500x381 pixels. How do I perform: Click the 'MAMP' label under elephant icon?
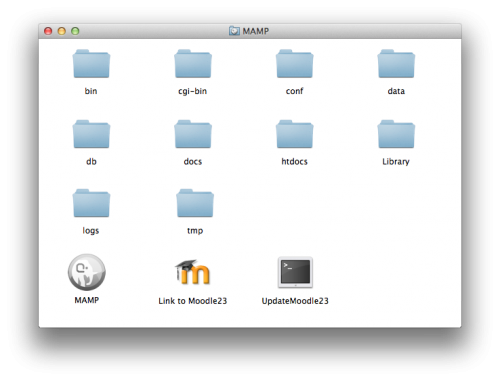(x=87, y=300)
